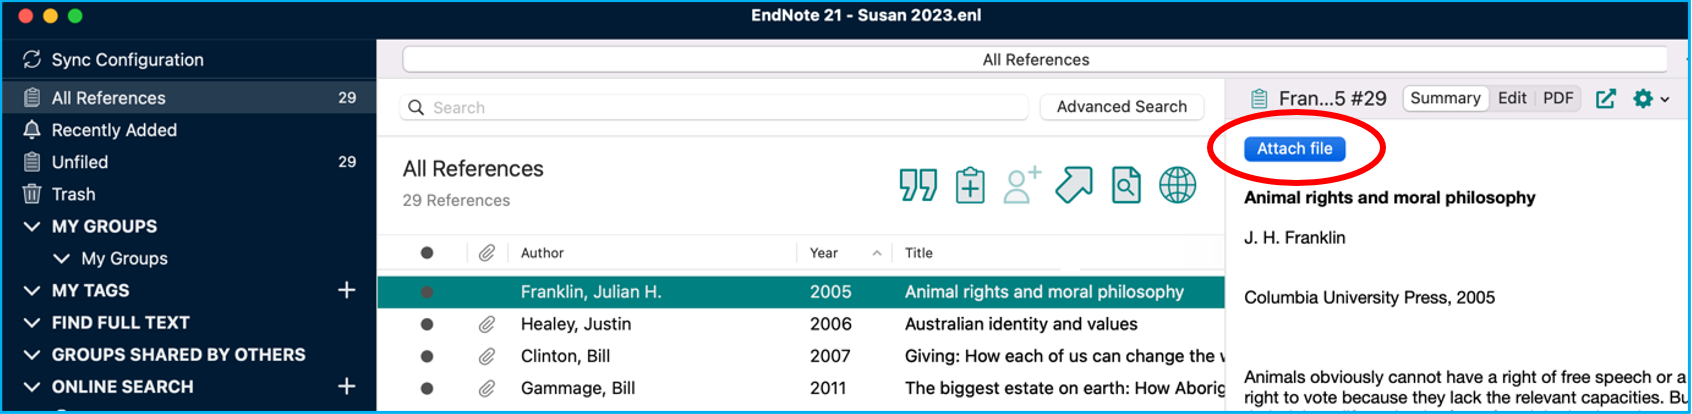Viewport: 1692px width, 414px height.
Task: Switch to the Summary tab
Action: (x=1445, y=98)
